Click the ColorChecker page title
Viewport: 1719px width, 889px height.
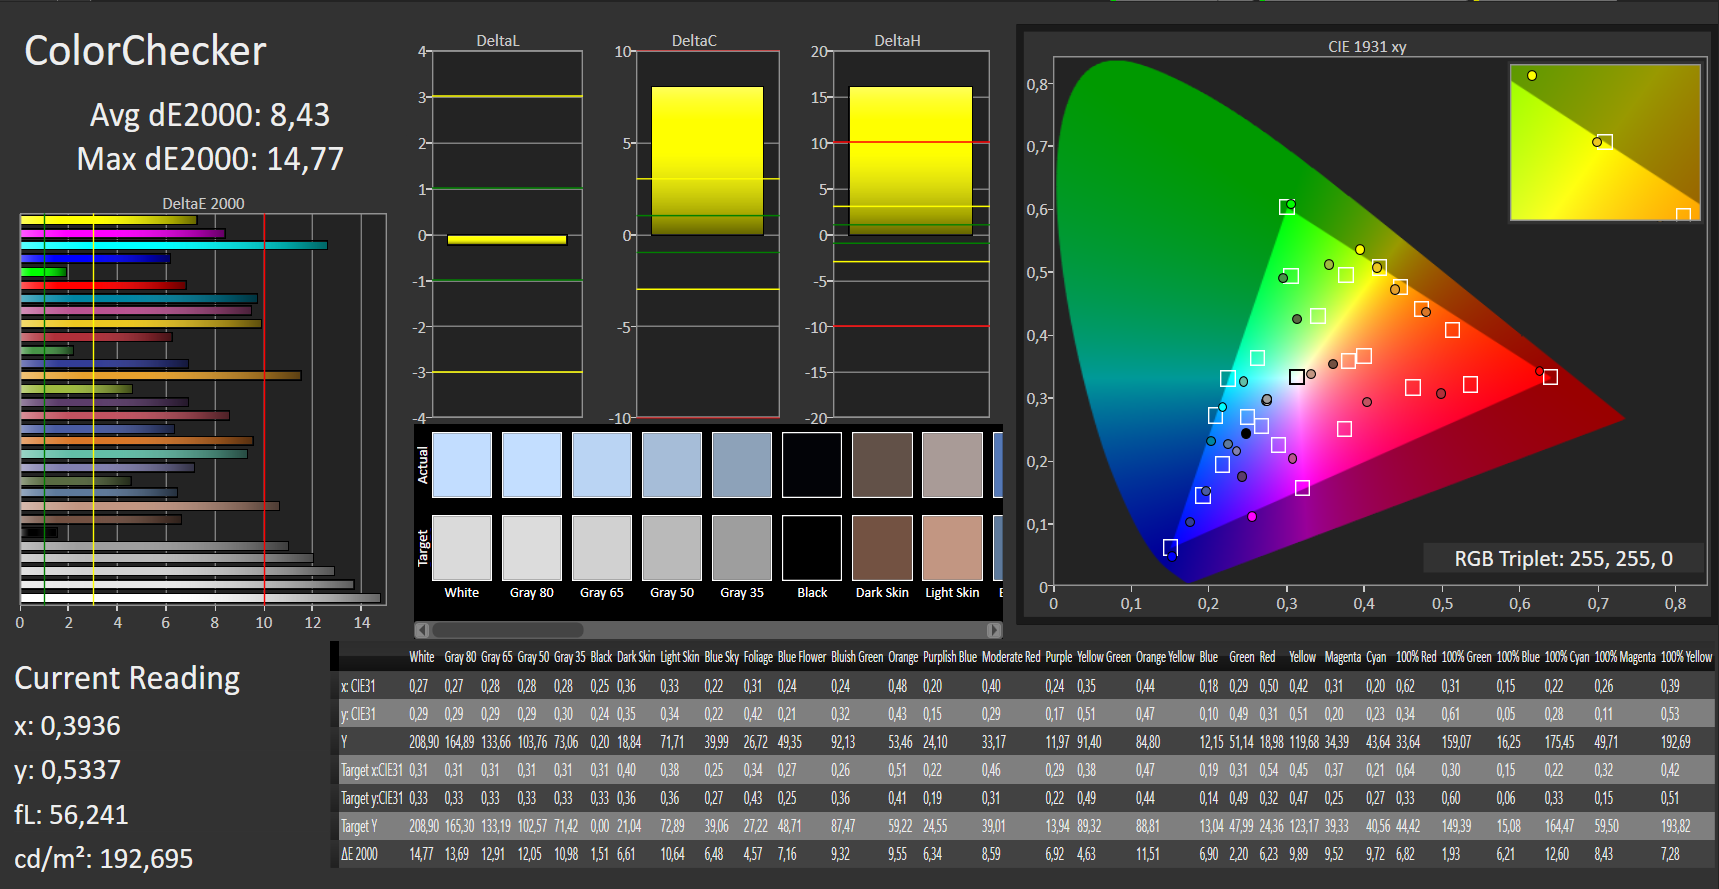pos(145,51)
